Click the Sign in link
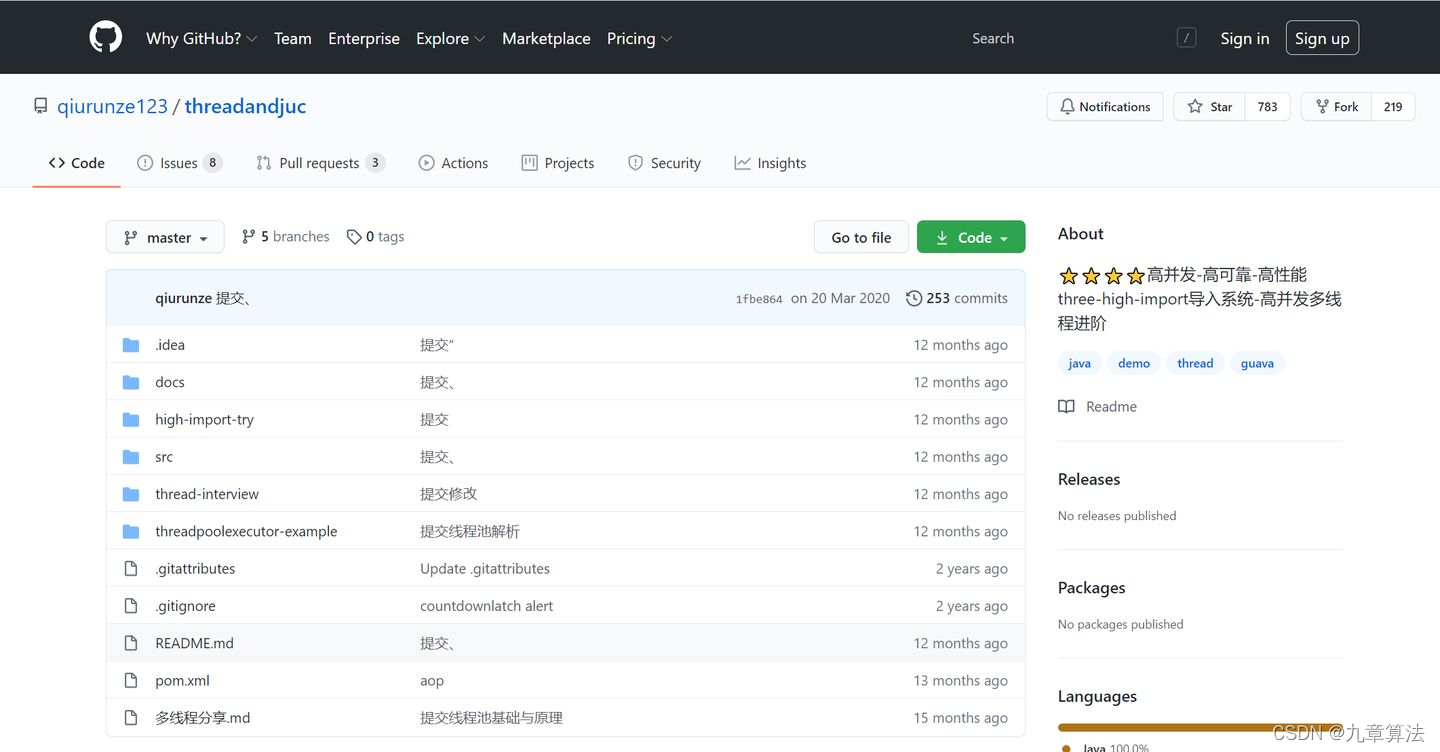Image resolution: width=1440 pixels, height=752 pixels. 1245,38
